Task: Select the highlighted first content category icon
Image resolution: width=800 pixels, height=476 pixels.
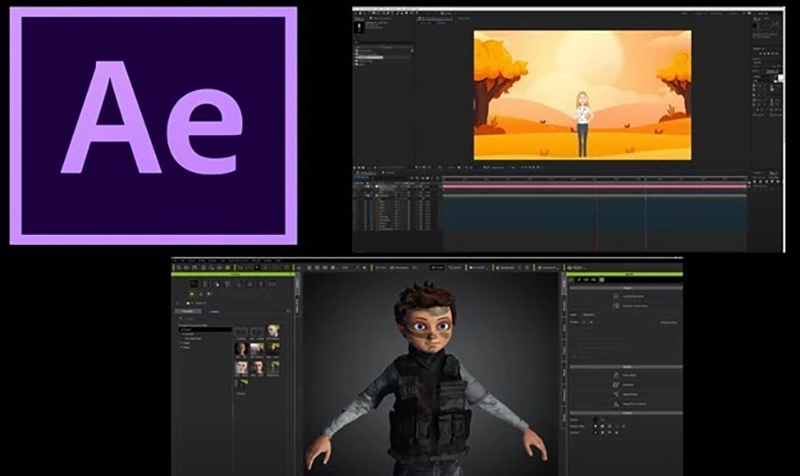Action: point(193,284)
